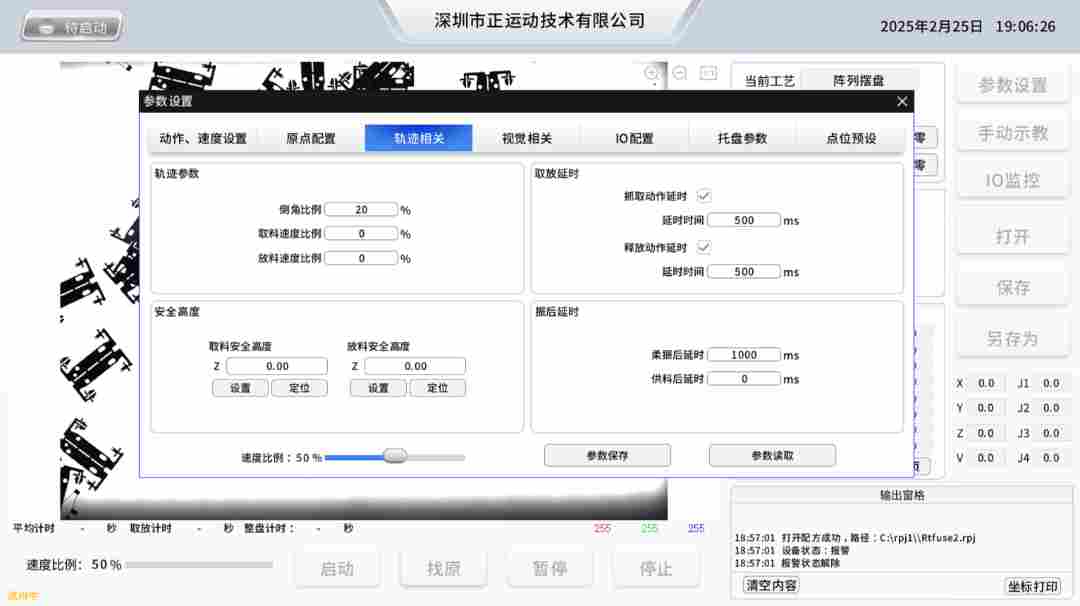The width and height of the screenshot is (1080, 606).
Task: Click the 打开配方成功 log line
Action: click(855, 538)
